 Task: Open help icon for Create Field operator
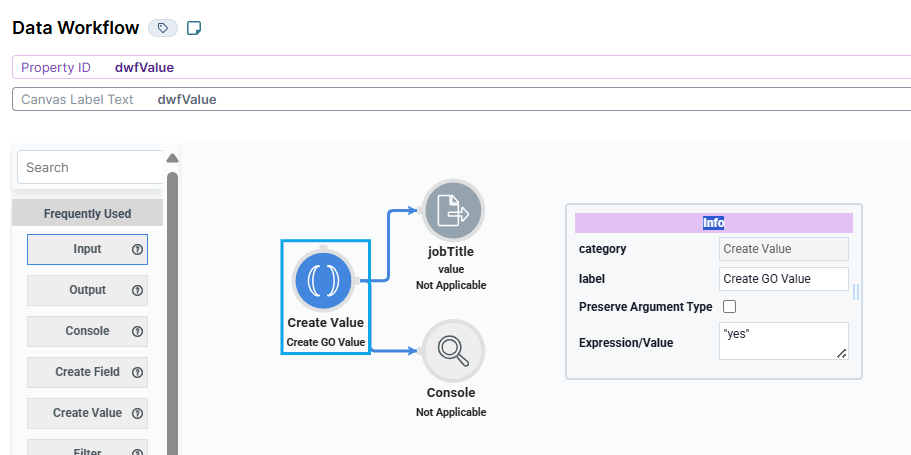[x=137, y=372]
